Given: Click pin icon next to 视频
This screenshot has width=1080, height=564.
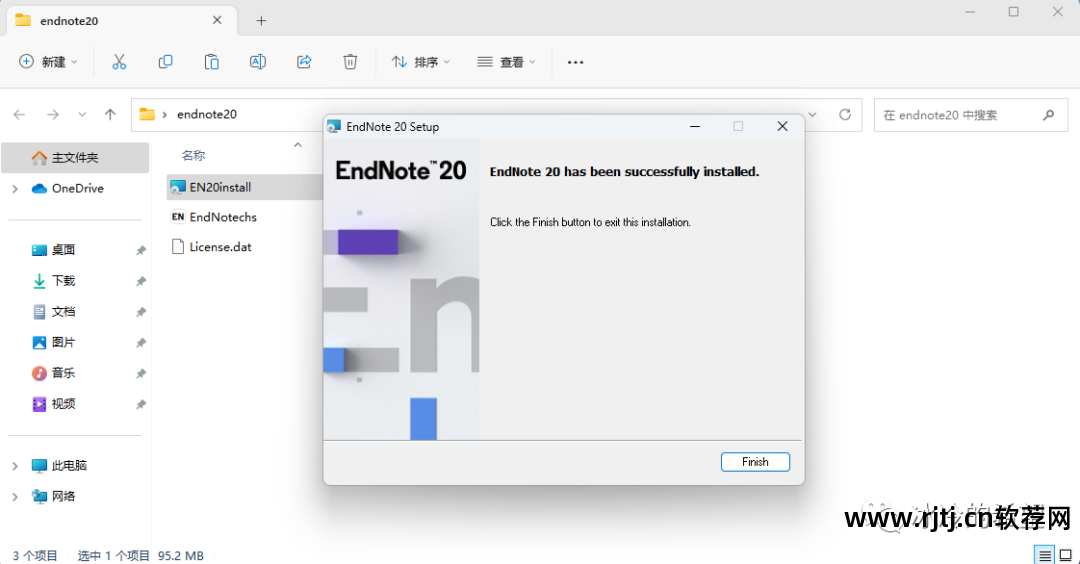Looking at the screenshot, I should pos(141,404).
